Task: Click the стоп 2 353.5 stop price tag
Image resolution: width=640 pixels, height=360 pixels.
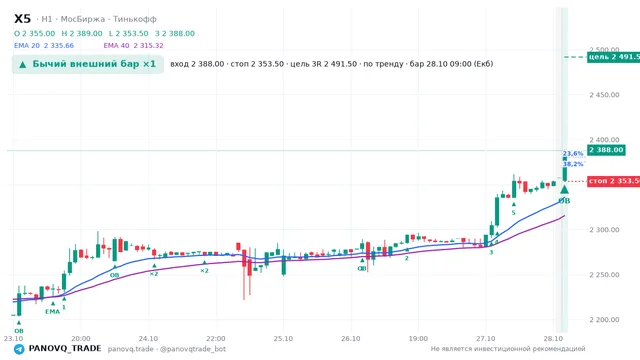Action: [613, 181]
